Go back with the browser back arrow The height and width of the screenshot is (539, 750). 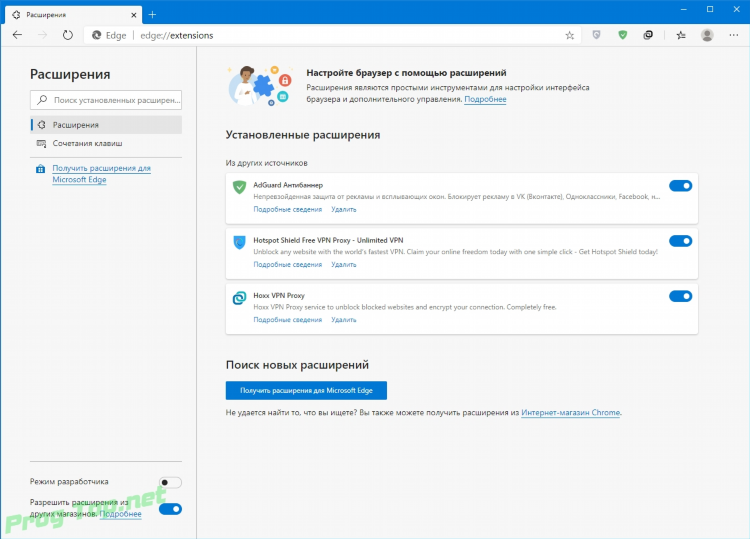(17, 35)
